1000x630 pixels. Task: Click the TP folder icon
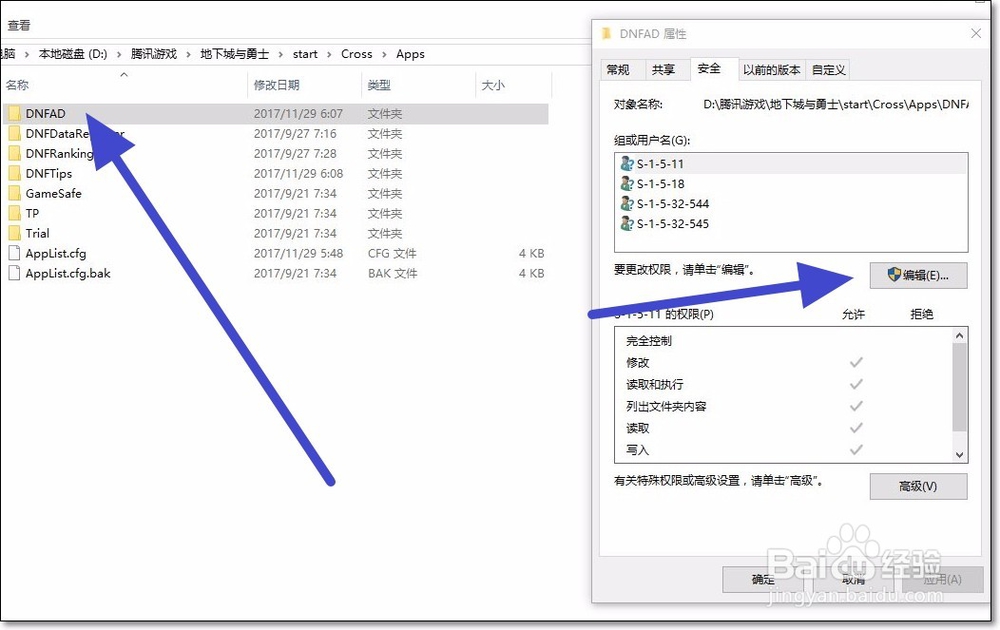coord(15,213)
